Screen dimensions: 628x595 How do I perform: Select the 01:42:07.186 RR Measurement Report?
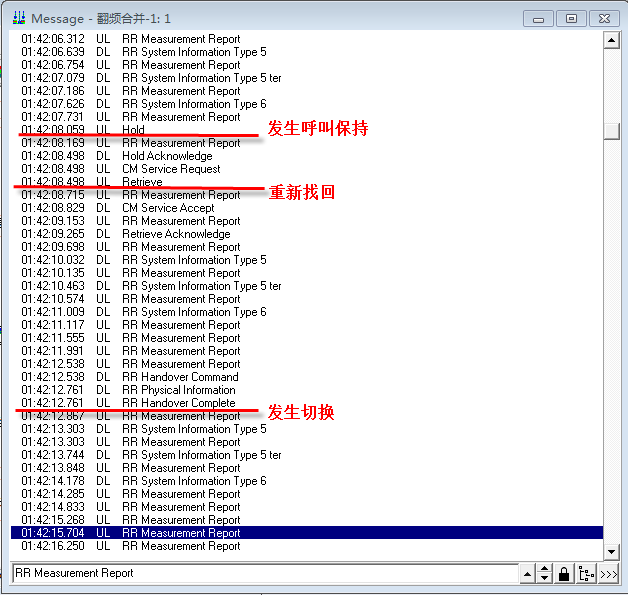coord(307,91)
